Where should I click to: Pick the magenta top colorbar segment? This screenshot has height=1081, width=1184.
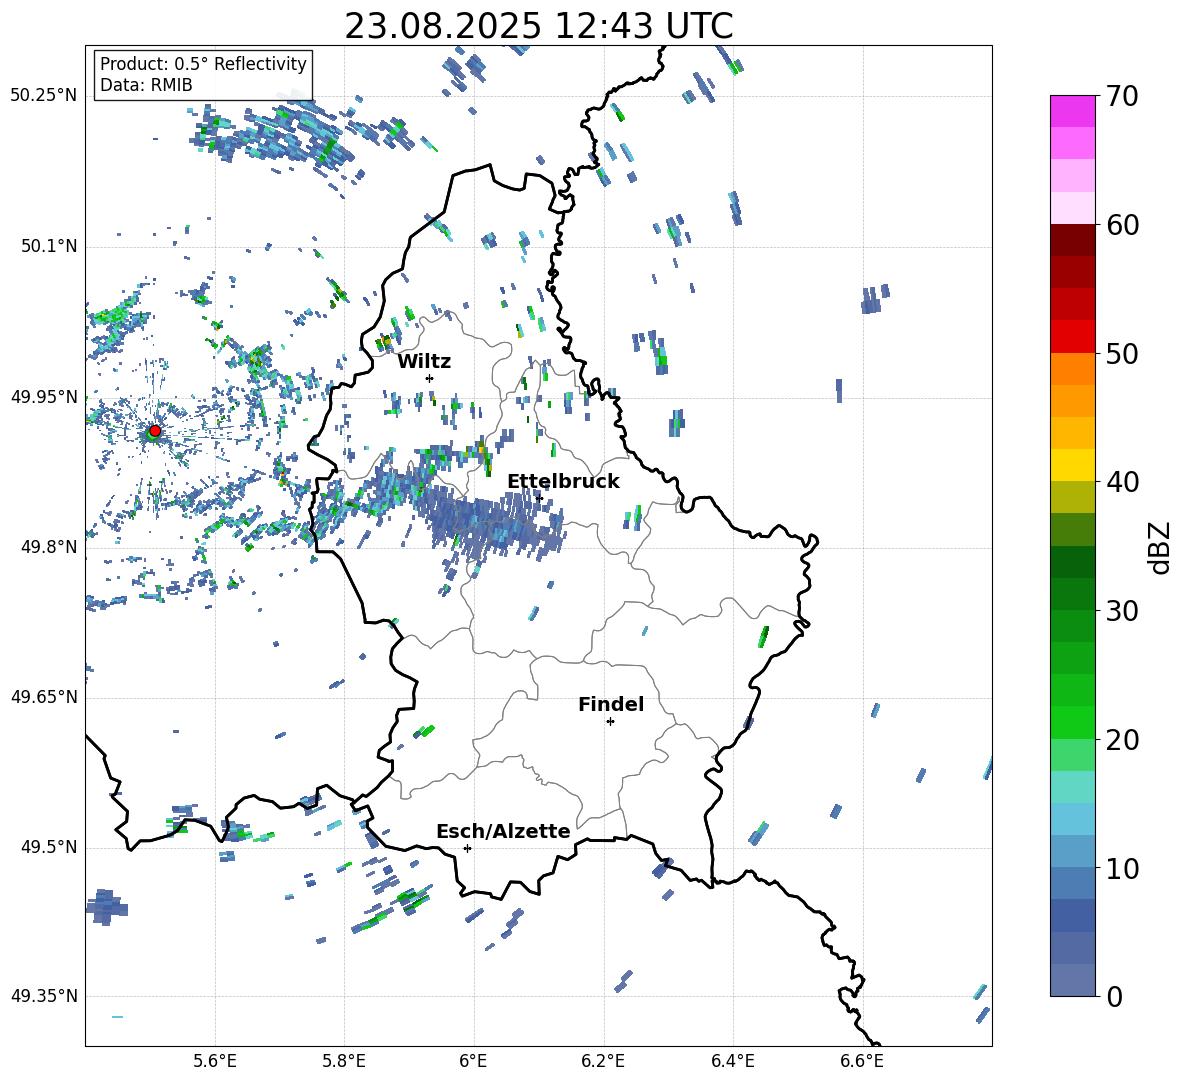(x=1072, y=111)
